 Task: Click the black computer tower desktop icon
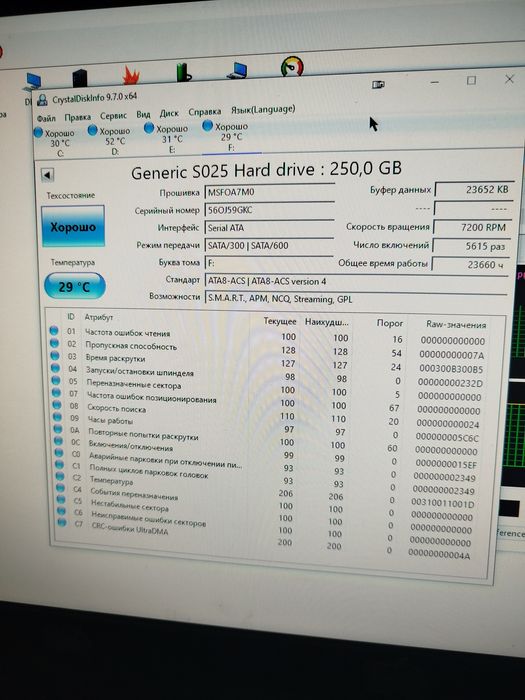(x=80, y=78)
